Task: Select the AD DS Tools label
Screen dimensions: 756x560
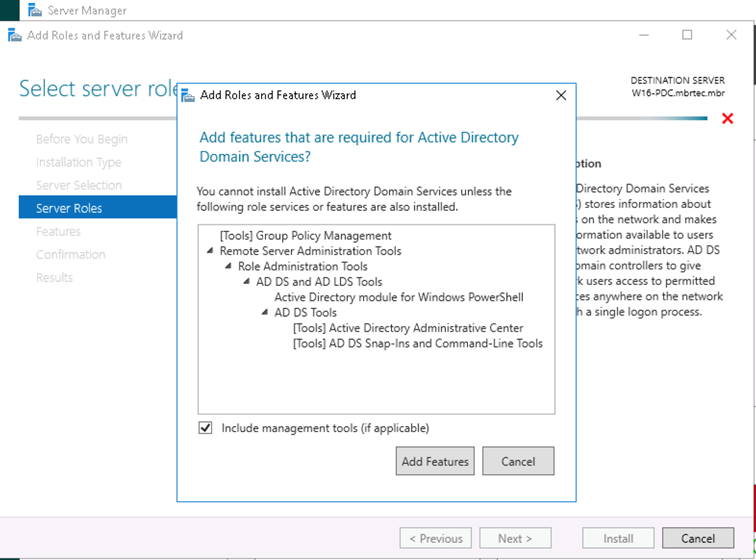Action: pyautogui.click(x=306, y=313)
